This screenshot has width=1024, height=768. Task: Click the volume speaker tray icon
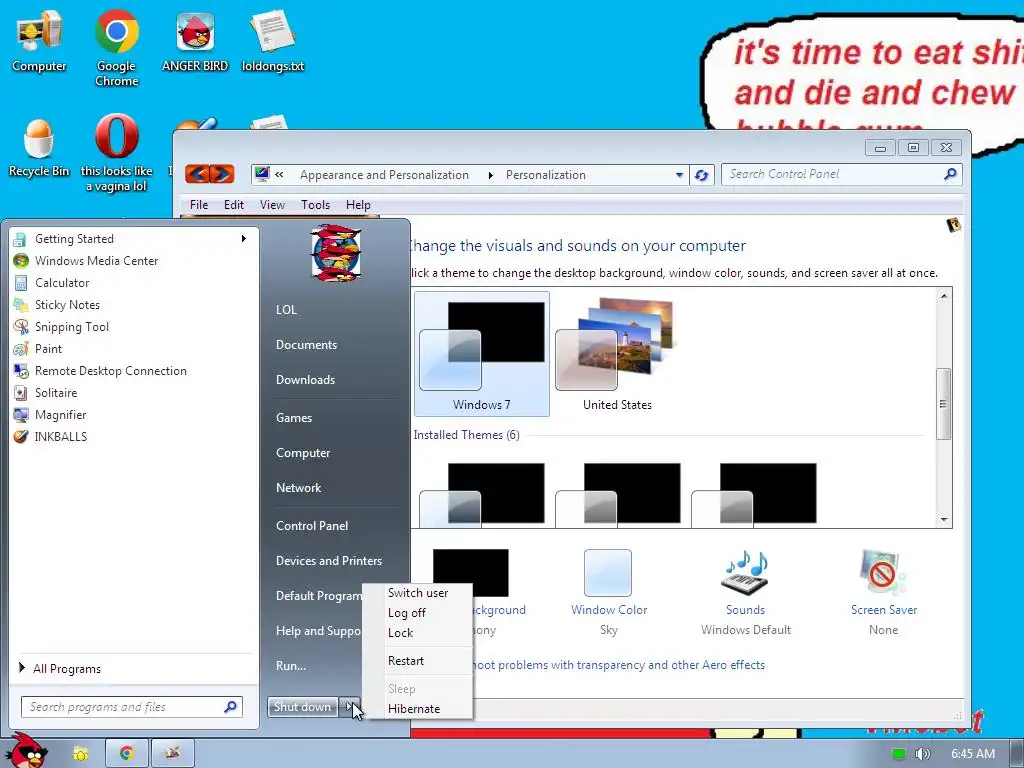922,754
